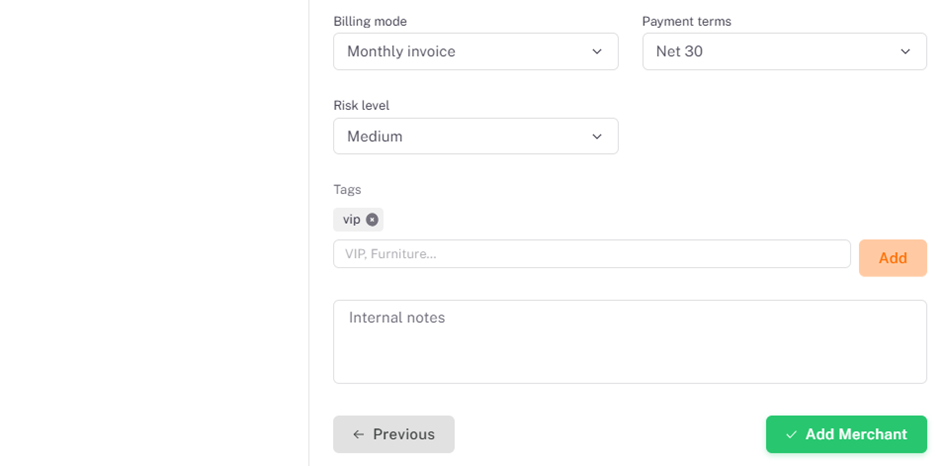Click the Billing mode field label
The image size is (945, 466).
click(370, 22)
